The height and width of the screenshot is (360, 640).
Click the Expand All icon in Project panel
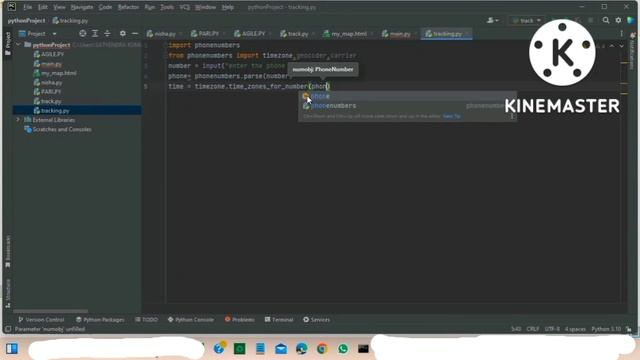(95, 33)
